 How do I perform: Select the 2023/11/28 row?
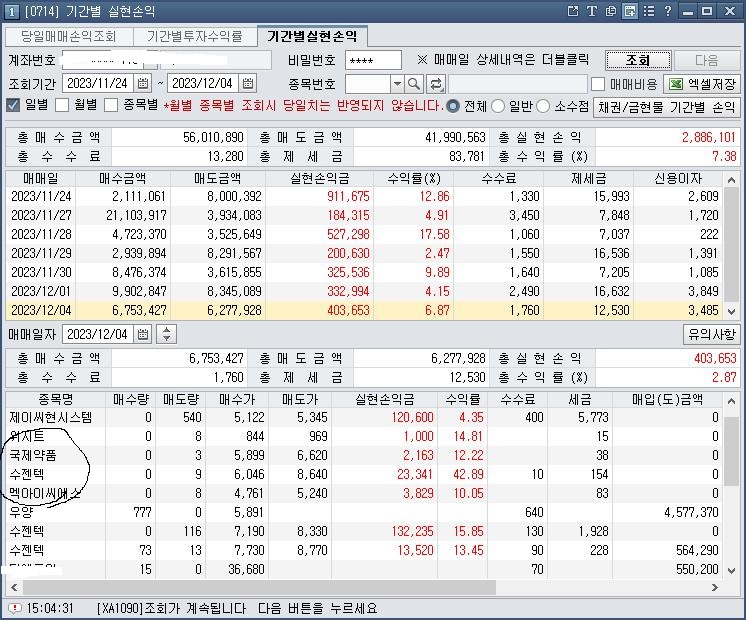coord(365,234)
